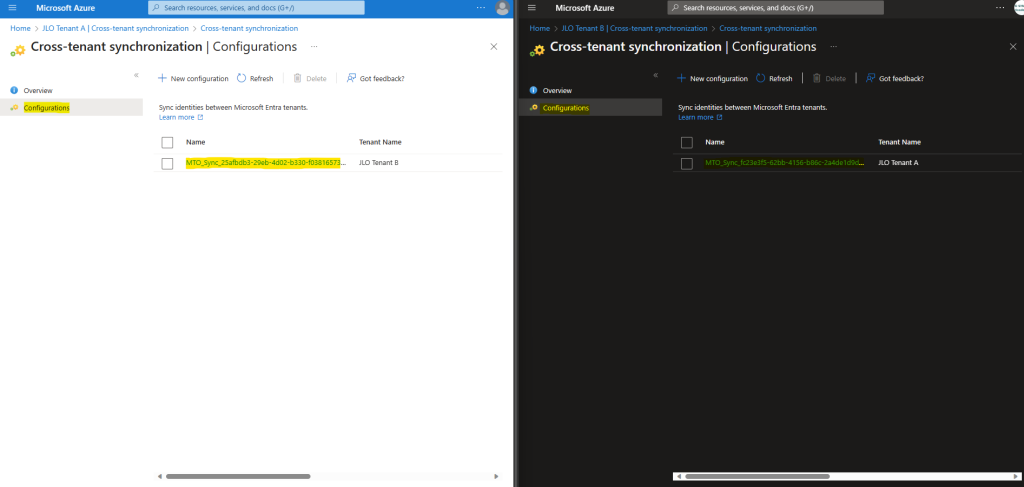The height and width of the screenshot is (487, 1024).
Task: Open the title ellipsis options in Tenant B portal
Action: point(833,47)
